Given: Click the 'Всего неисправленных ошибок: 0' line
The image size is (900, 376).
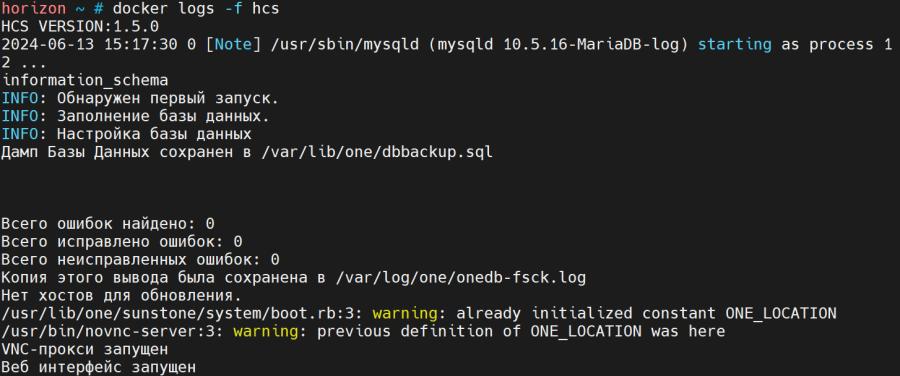Looking at the screenshot, I should point(140,259).
